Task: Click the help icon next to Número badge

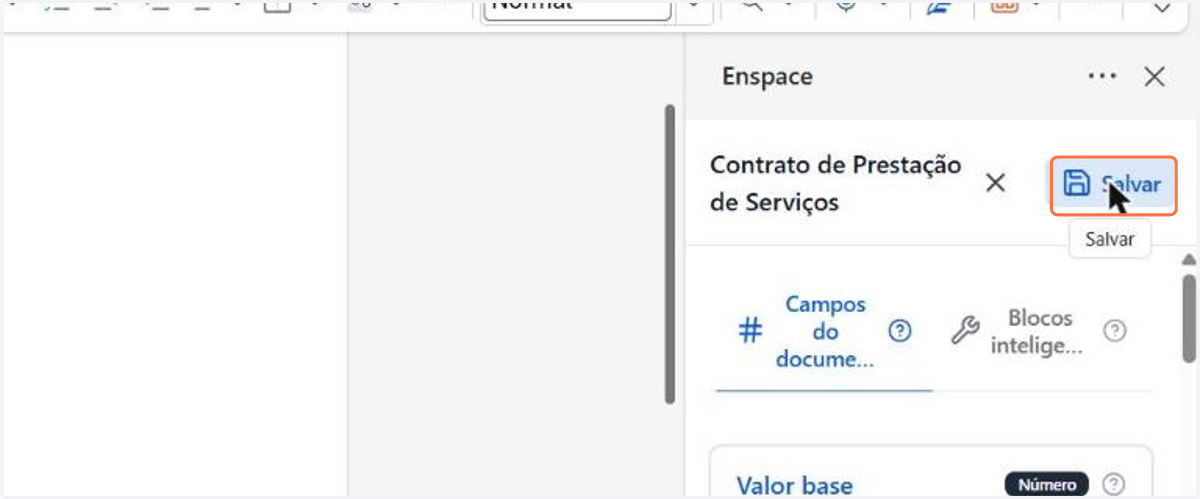Action: [1111, 485]
